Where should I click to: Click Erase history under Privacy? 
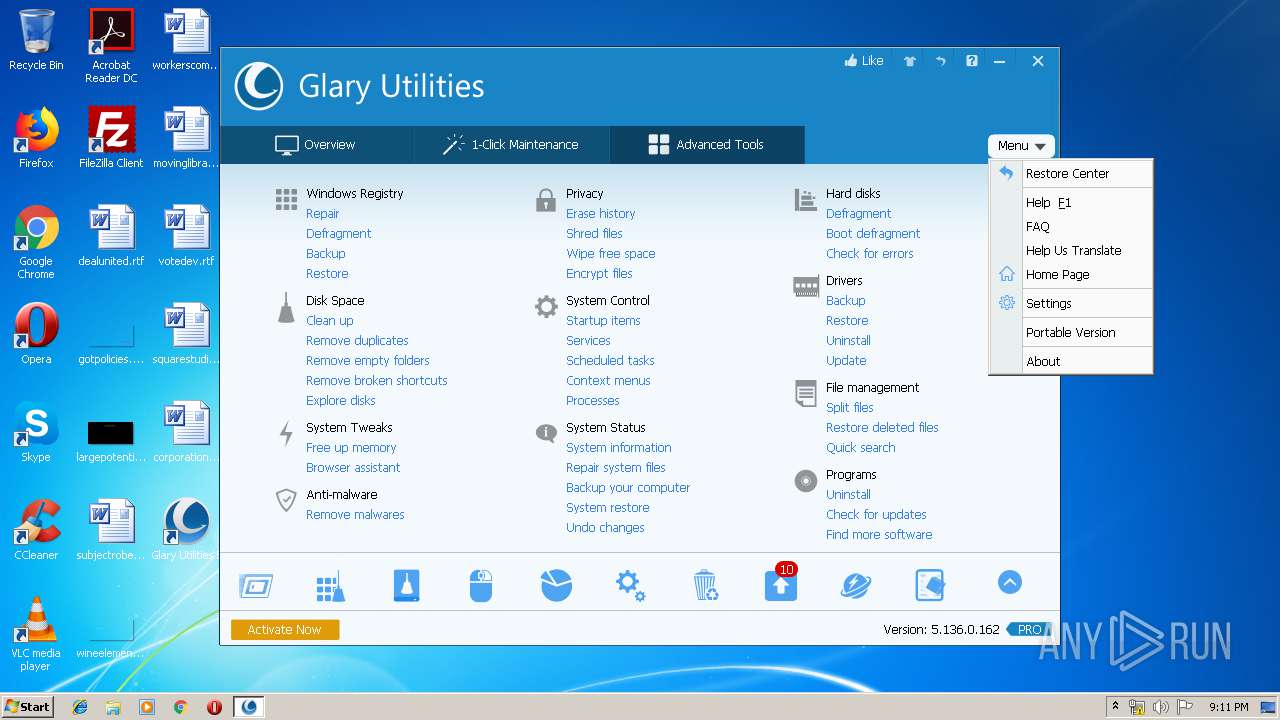click(x=601, y=214)
